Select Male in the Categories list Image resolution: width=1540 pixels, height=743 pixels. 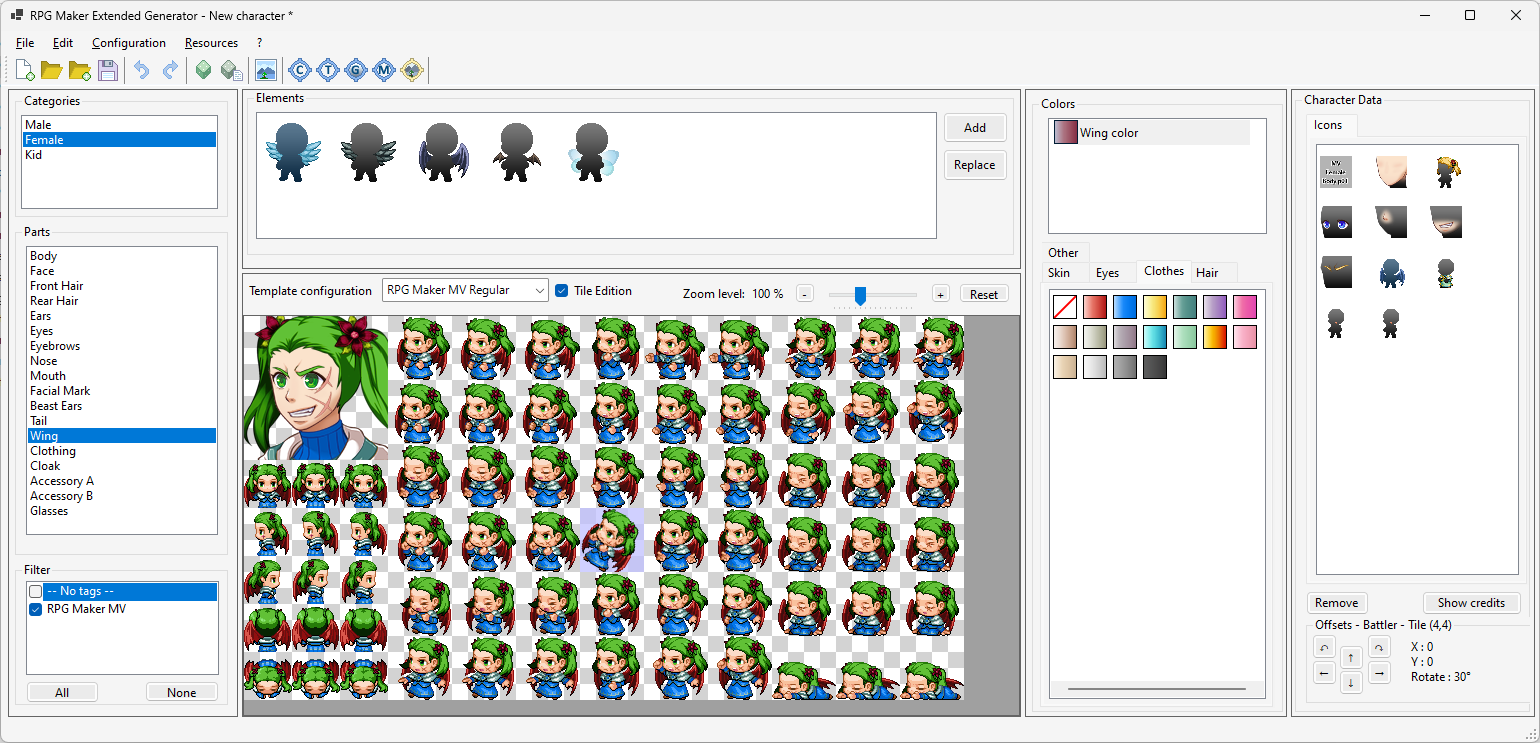point(119,125)
